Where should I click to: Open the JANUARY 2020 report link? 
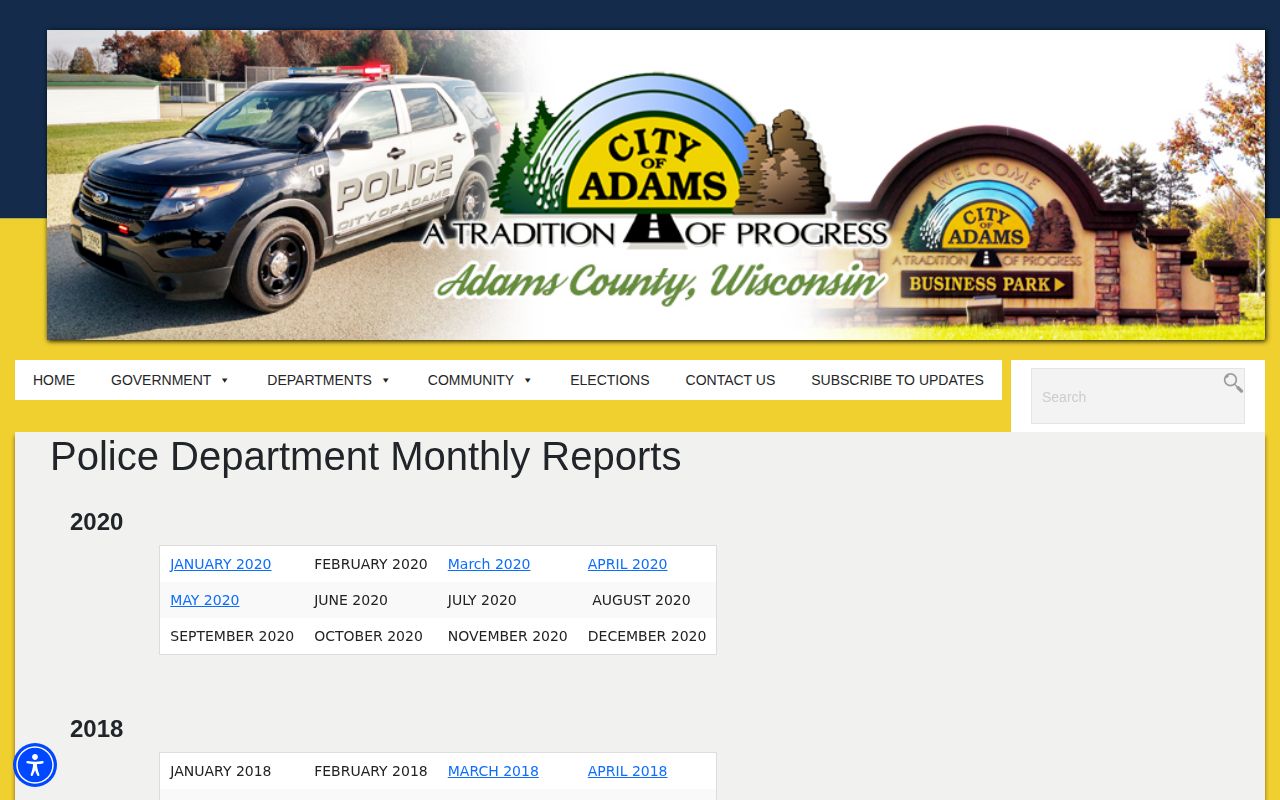coord(221,564)
